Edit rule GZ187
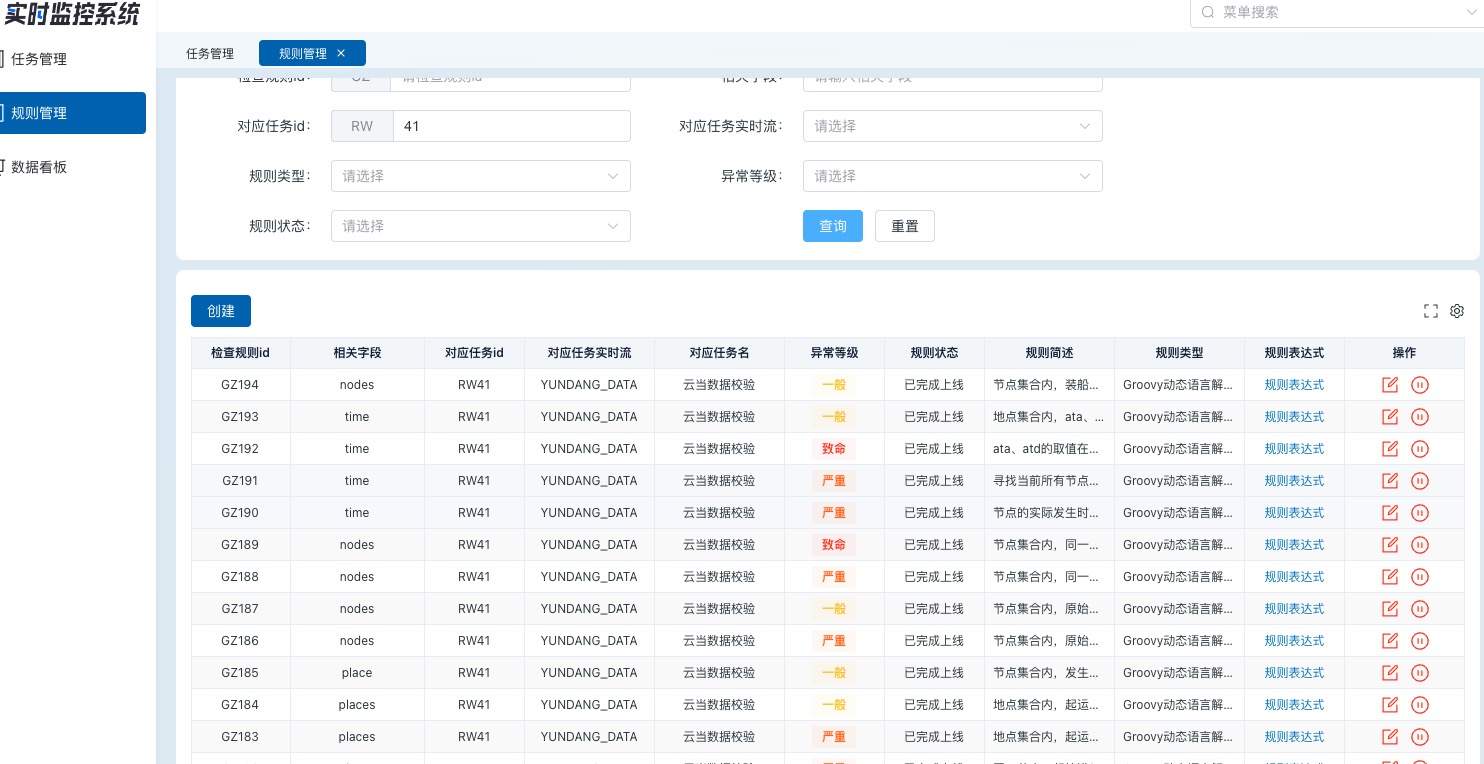1484x764 pixels. [1389, 609]
